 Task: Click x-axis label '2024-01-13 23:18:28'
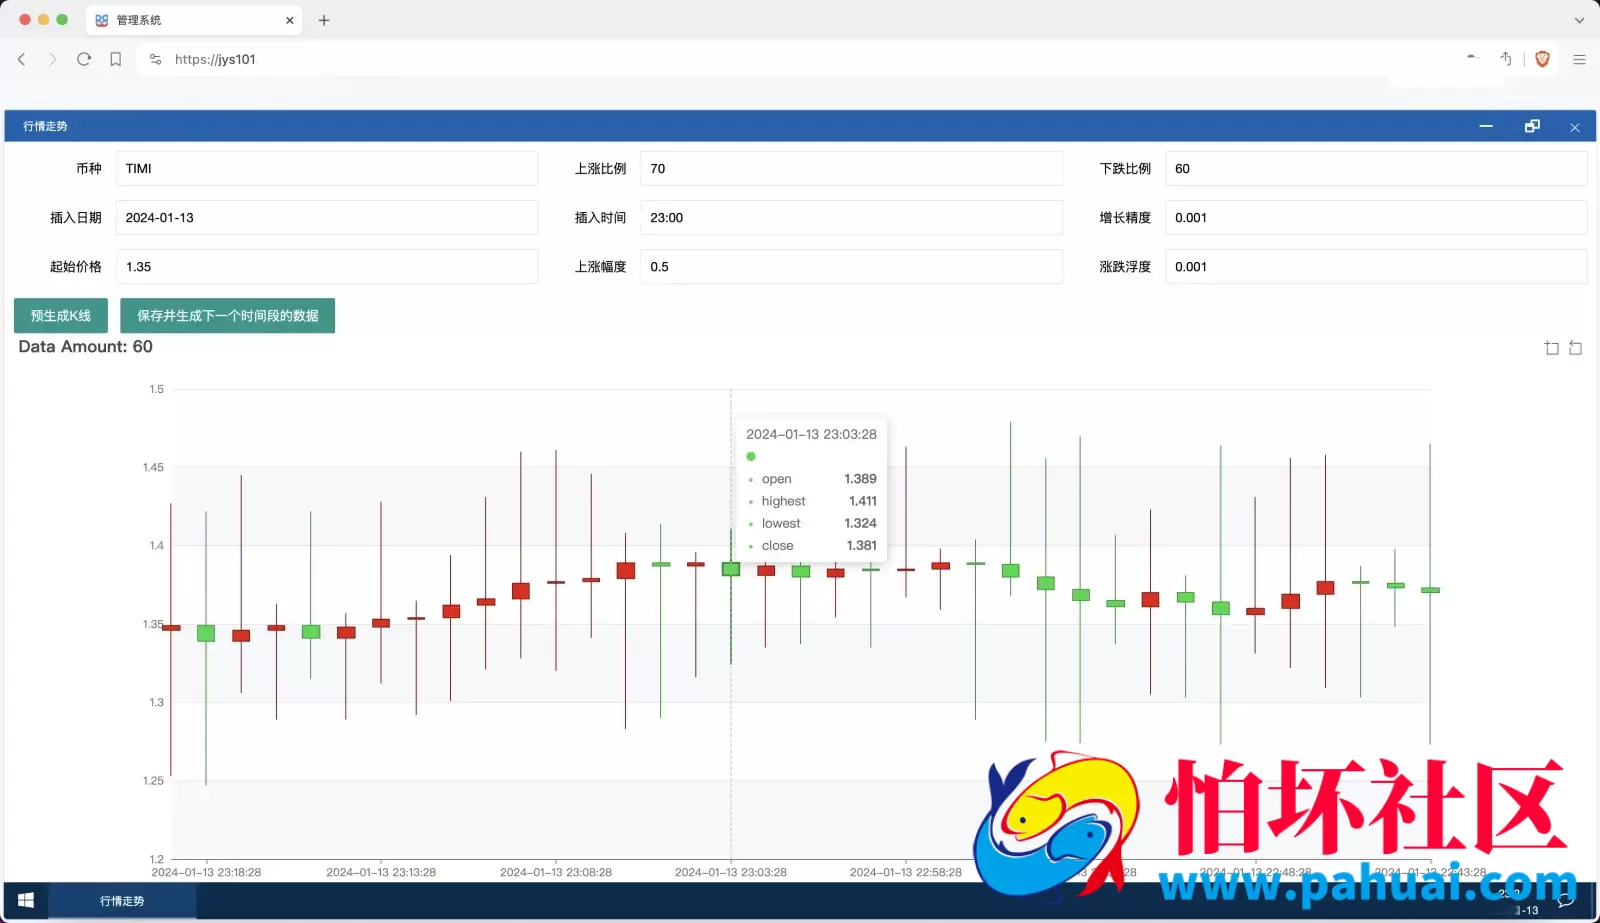[206, 873]
